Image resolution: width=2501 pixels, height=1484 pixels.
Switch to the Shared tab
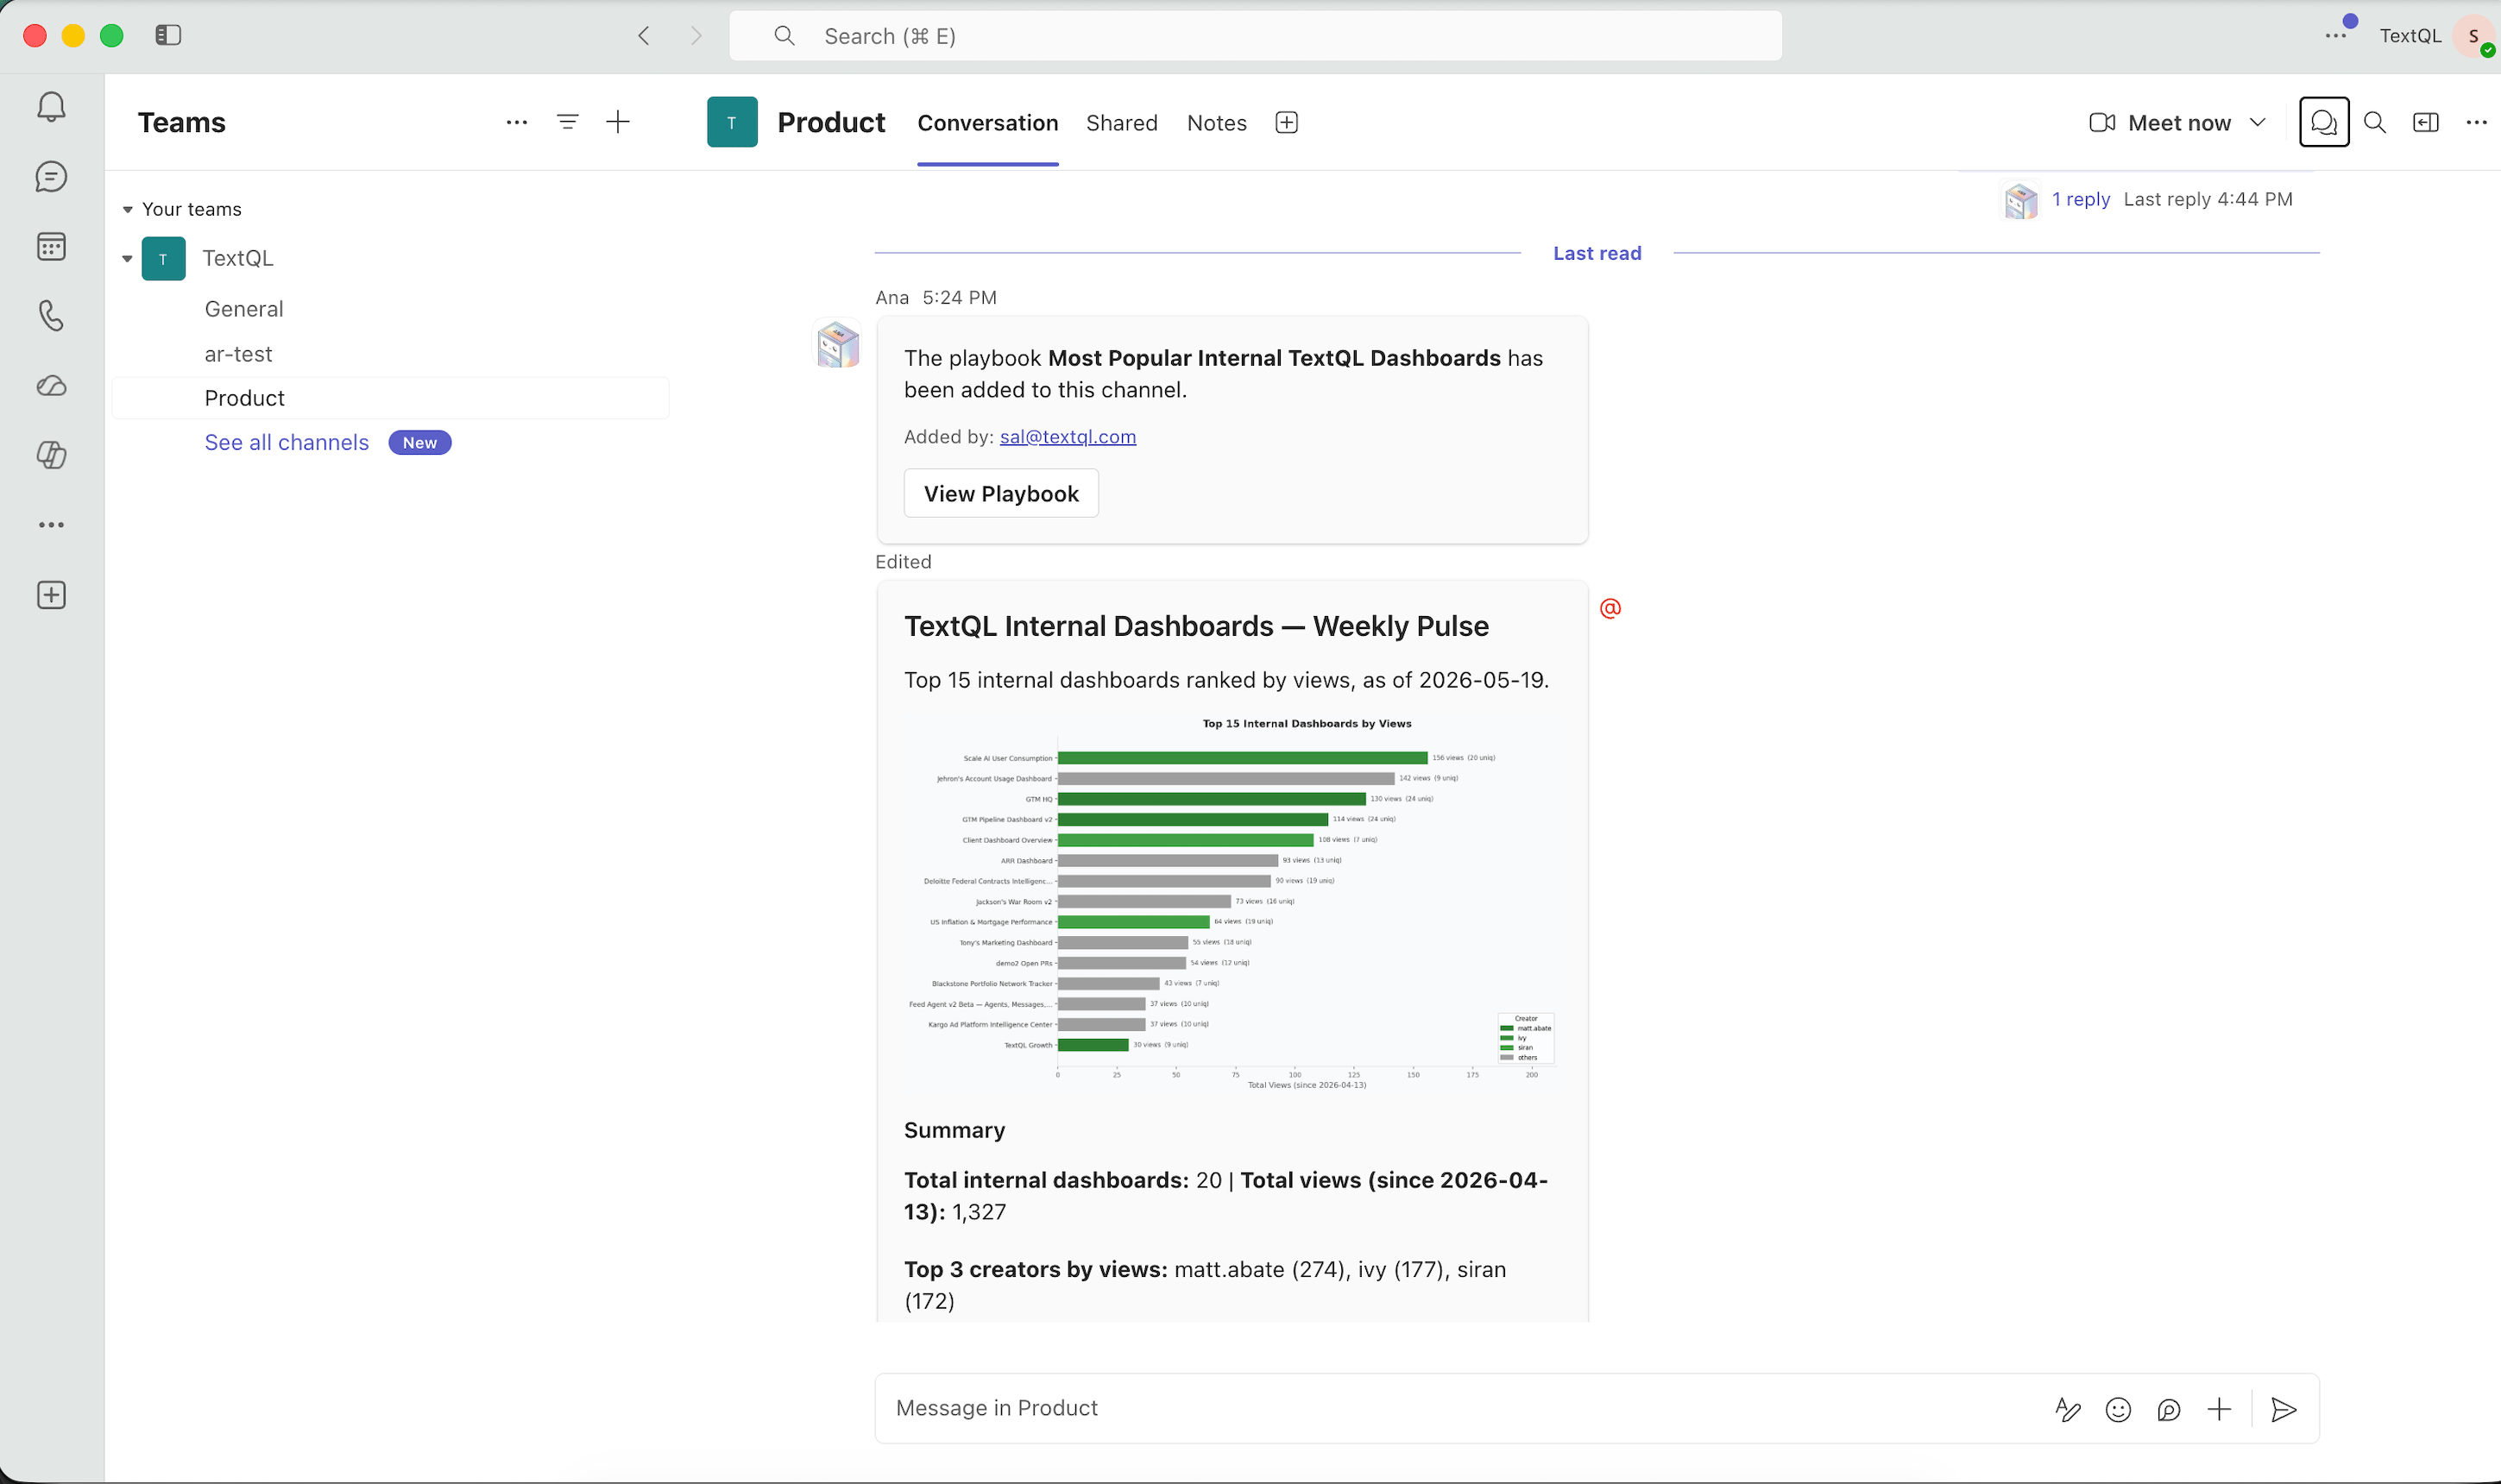click(x=1122, y=123)
